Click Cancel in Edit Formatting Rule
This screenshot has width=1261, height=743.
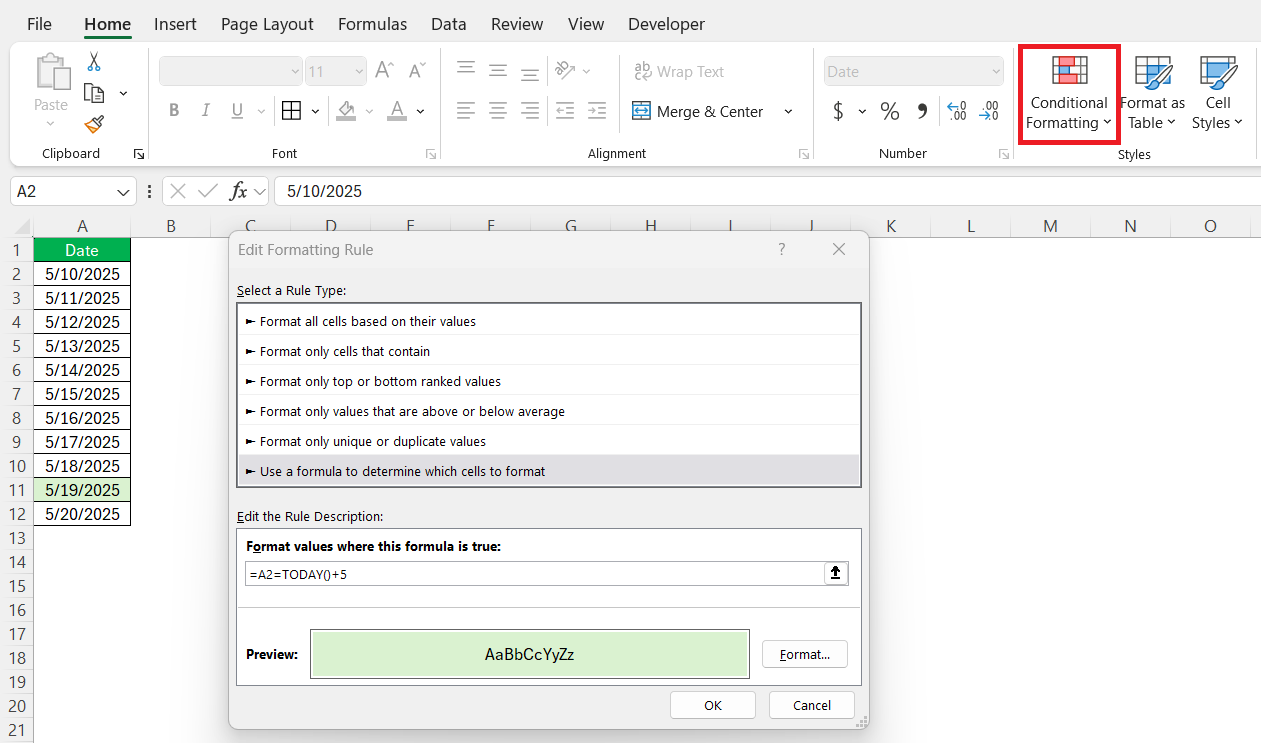pos(812,705)
